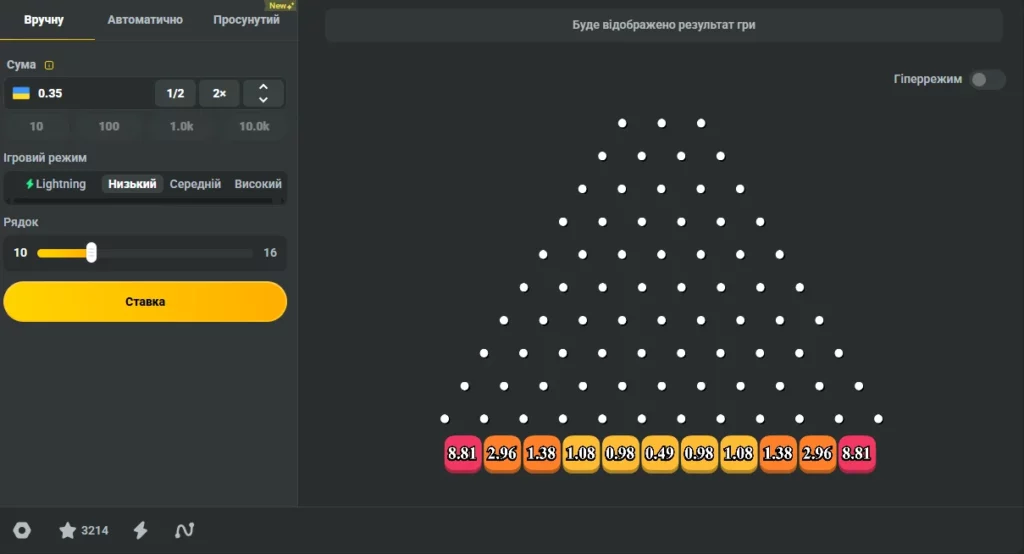Click the game result banner
Viewport: 1024px width, 554px height.
[x=664, y=25]
